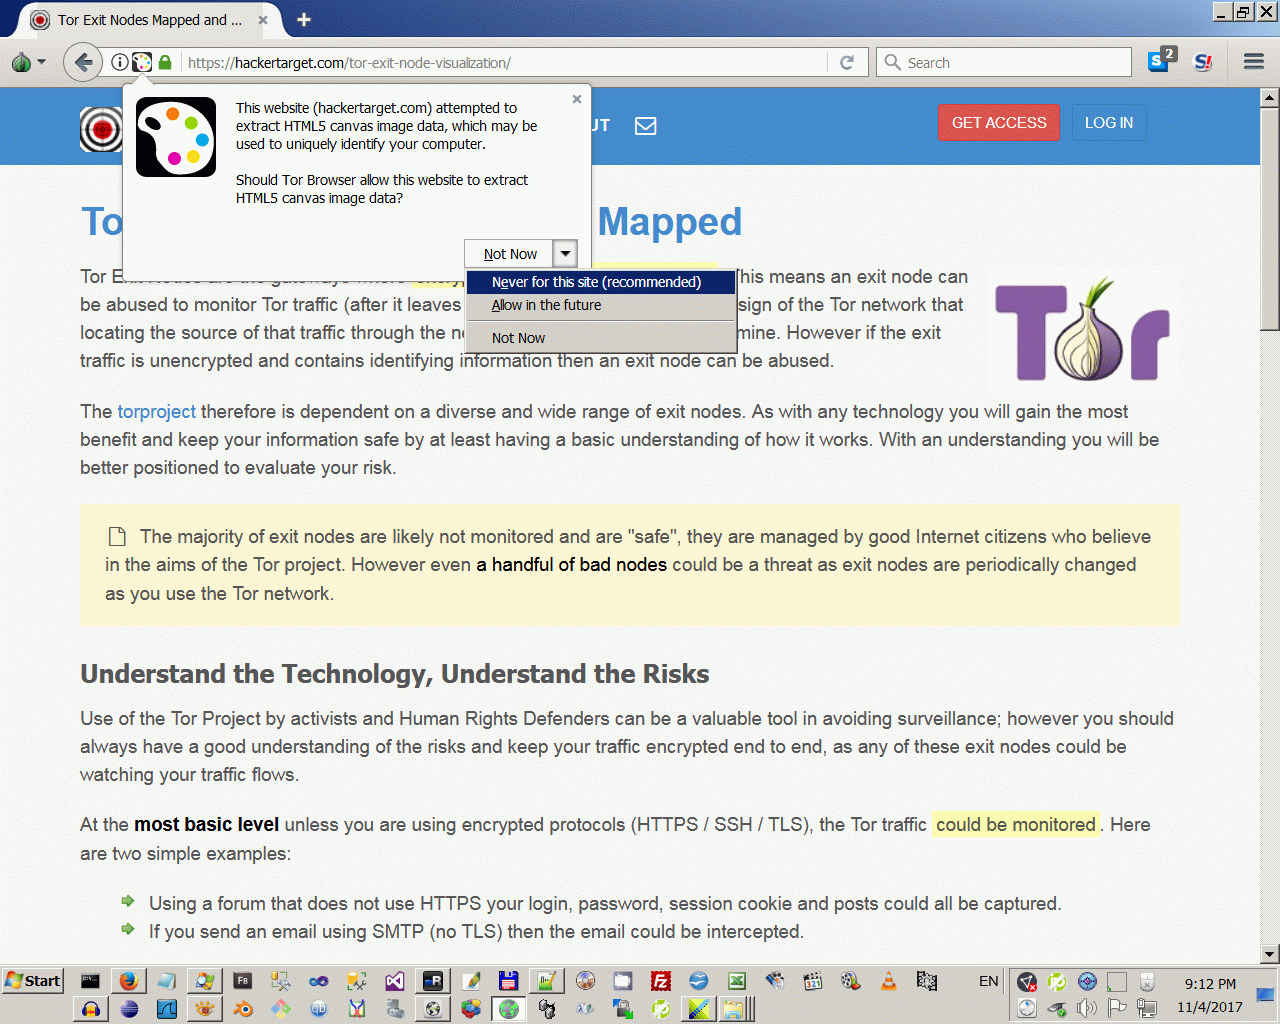Image resolution: width=1280 pixels, height=1024 pixels.
Task: Launch Visual Studio from the taskbar
Action: point(394,981)
